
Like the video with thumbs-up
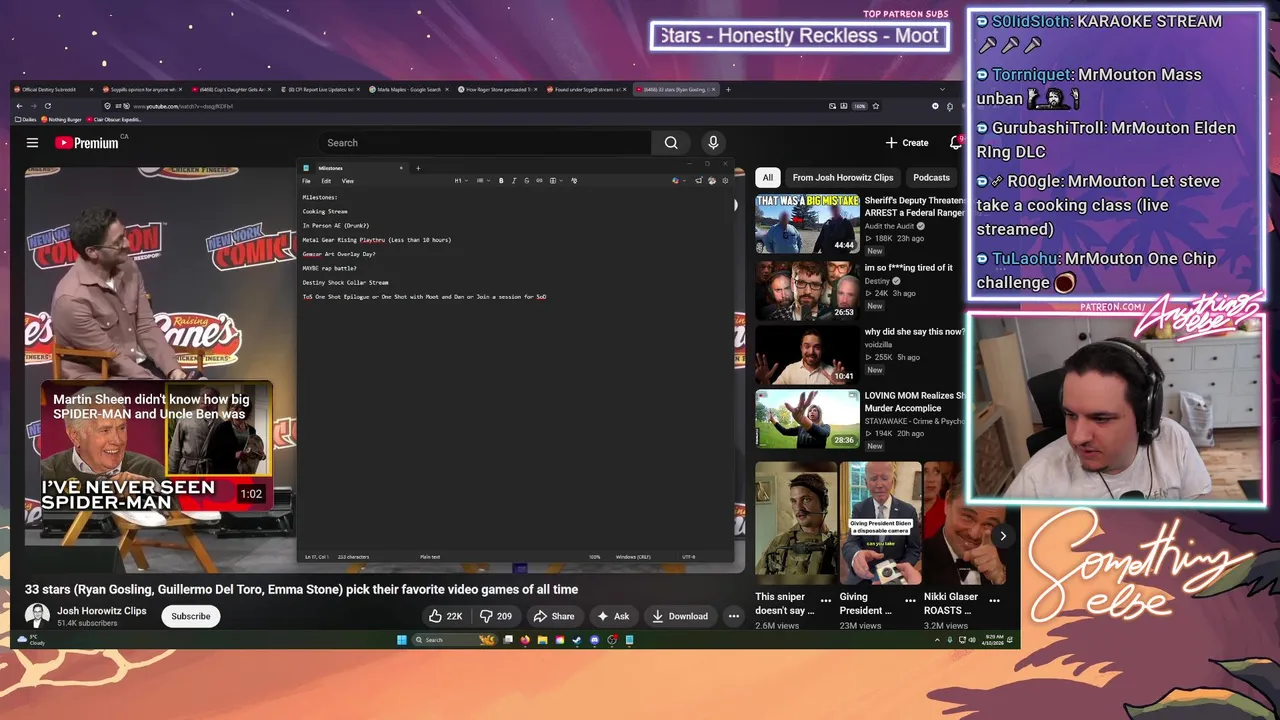click(x=444, y=616)
